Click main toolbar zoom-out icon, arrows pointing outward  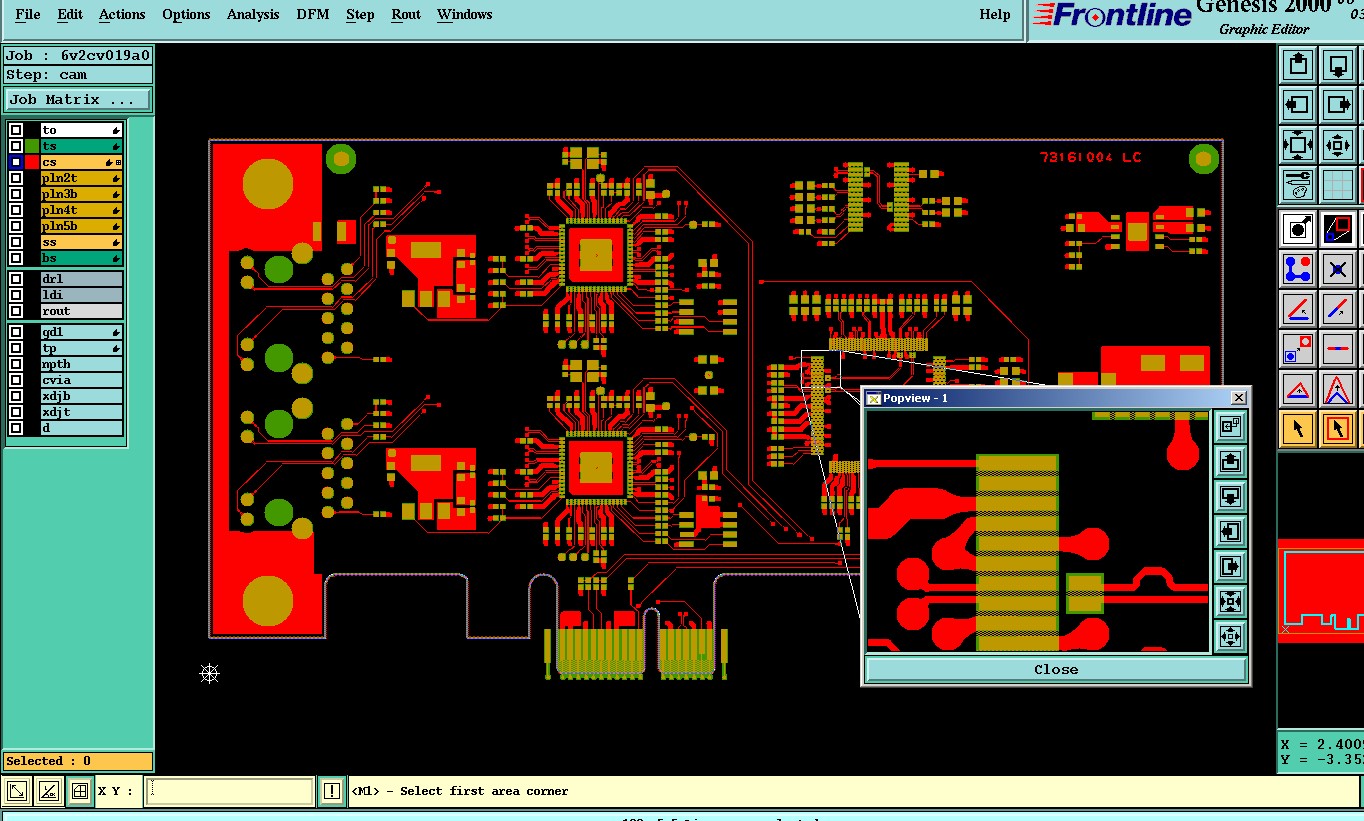click(x=1338, y=145)
